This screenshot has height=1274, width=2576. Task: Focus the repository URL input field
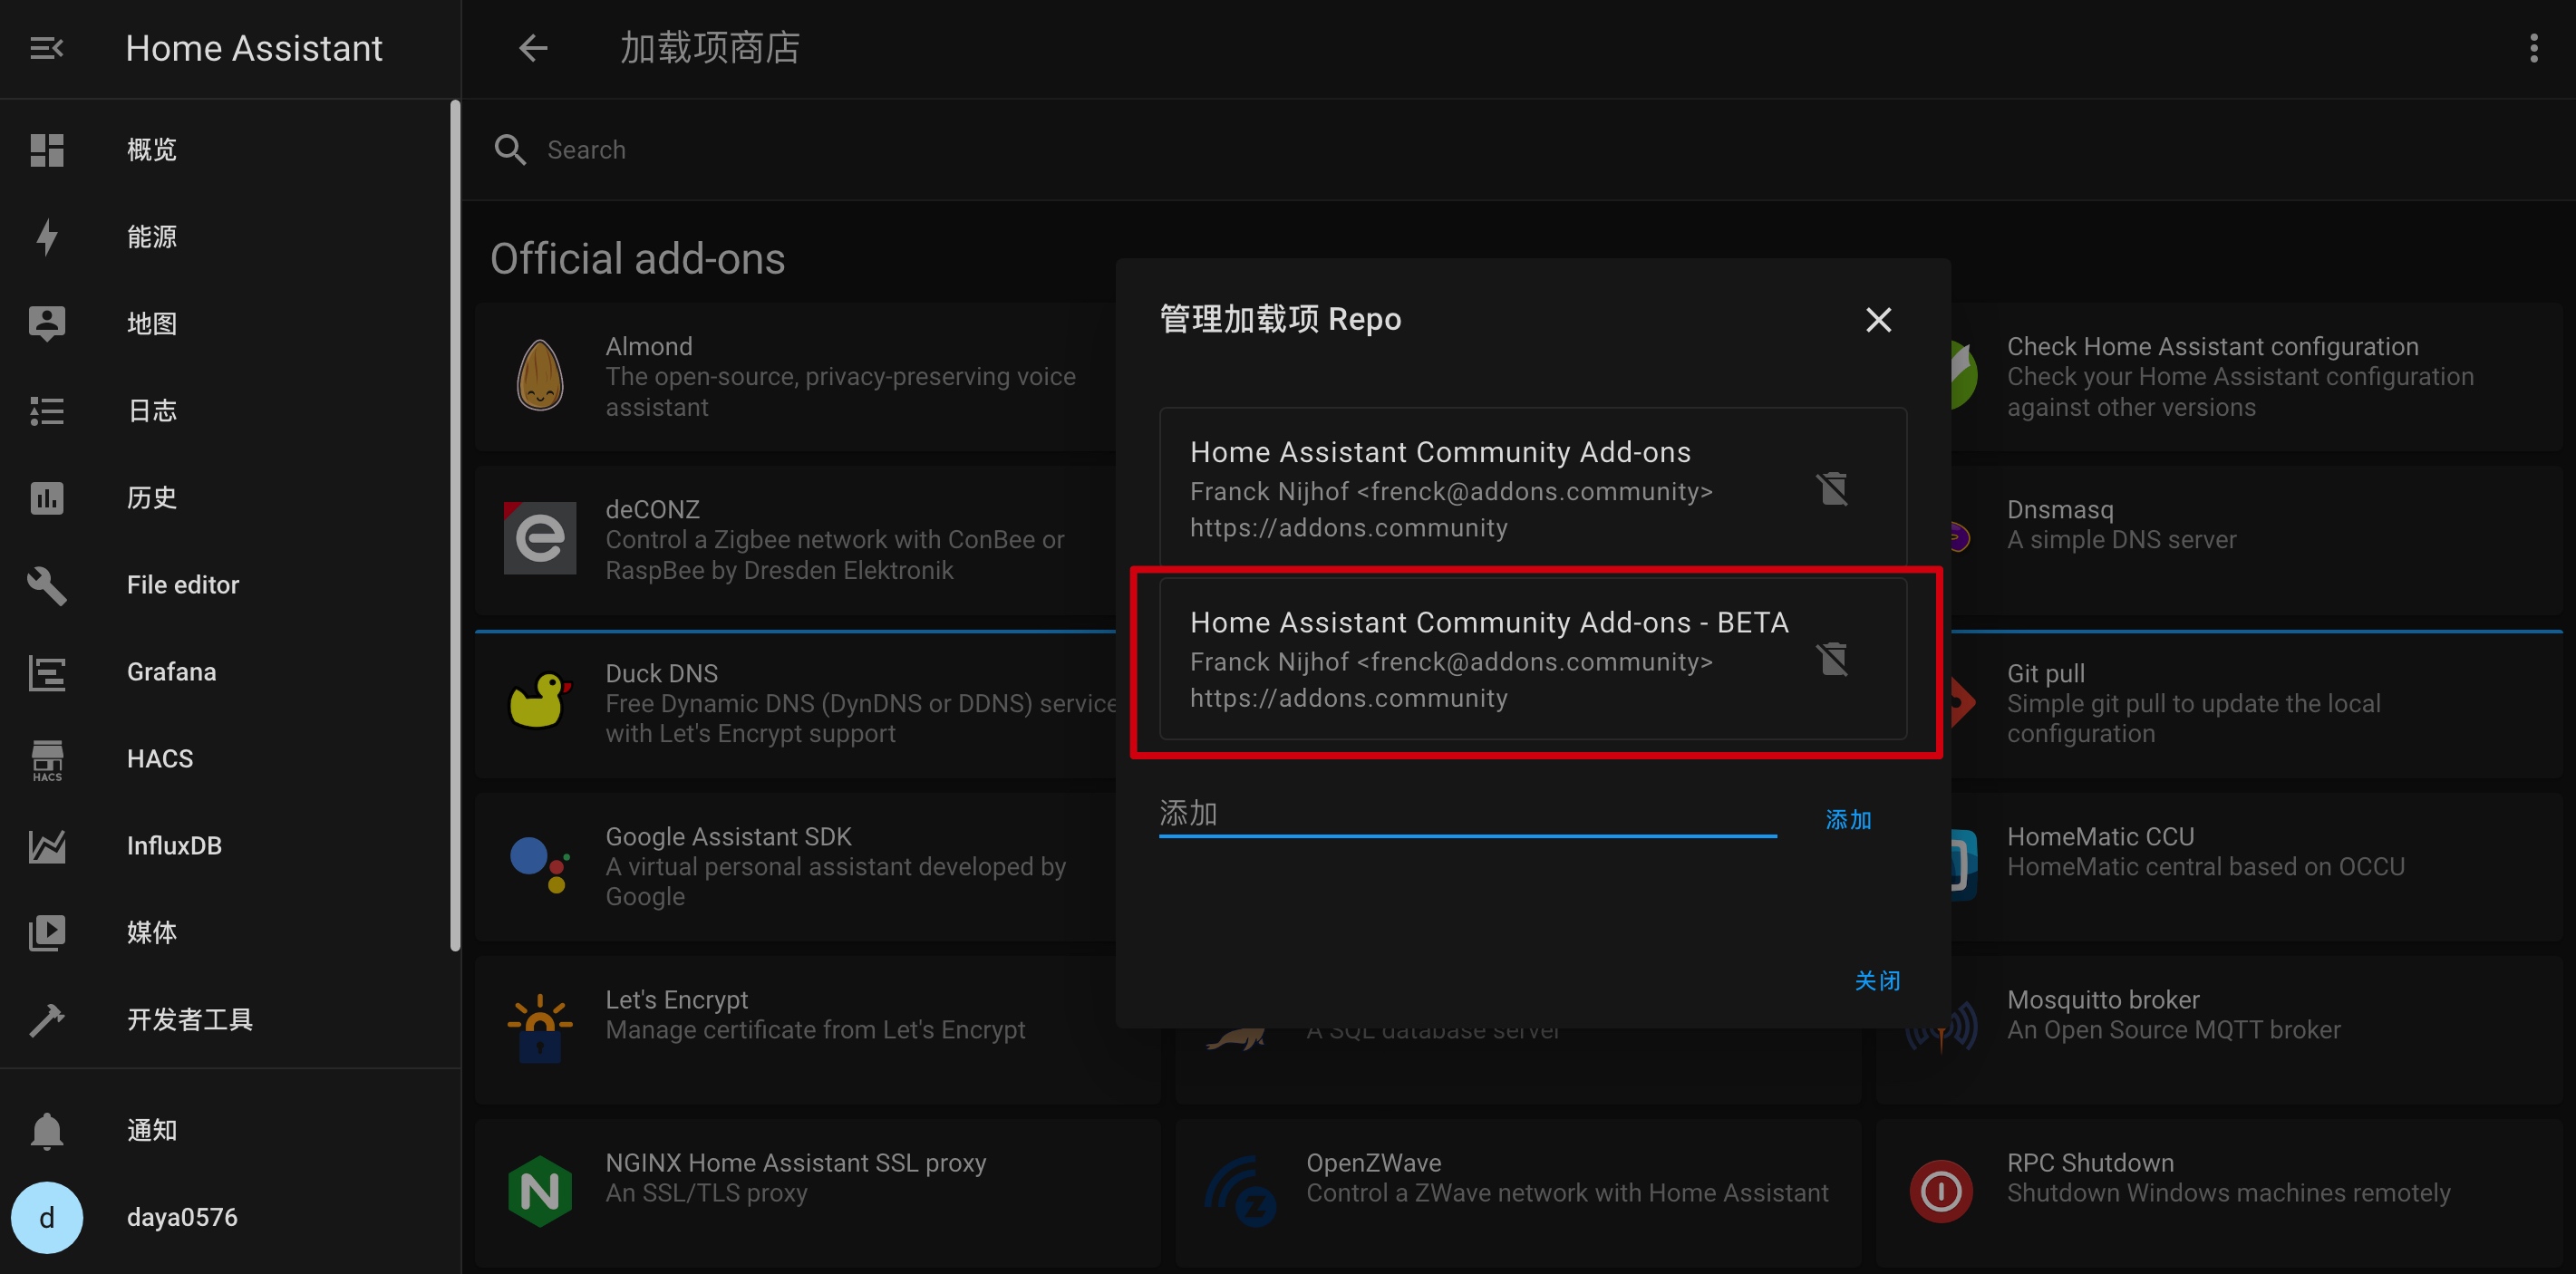1466,814
